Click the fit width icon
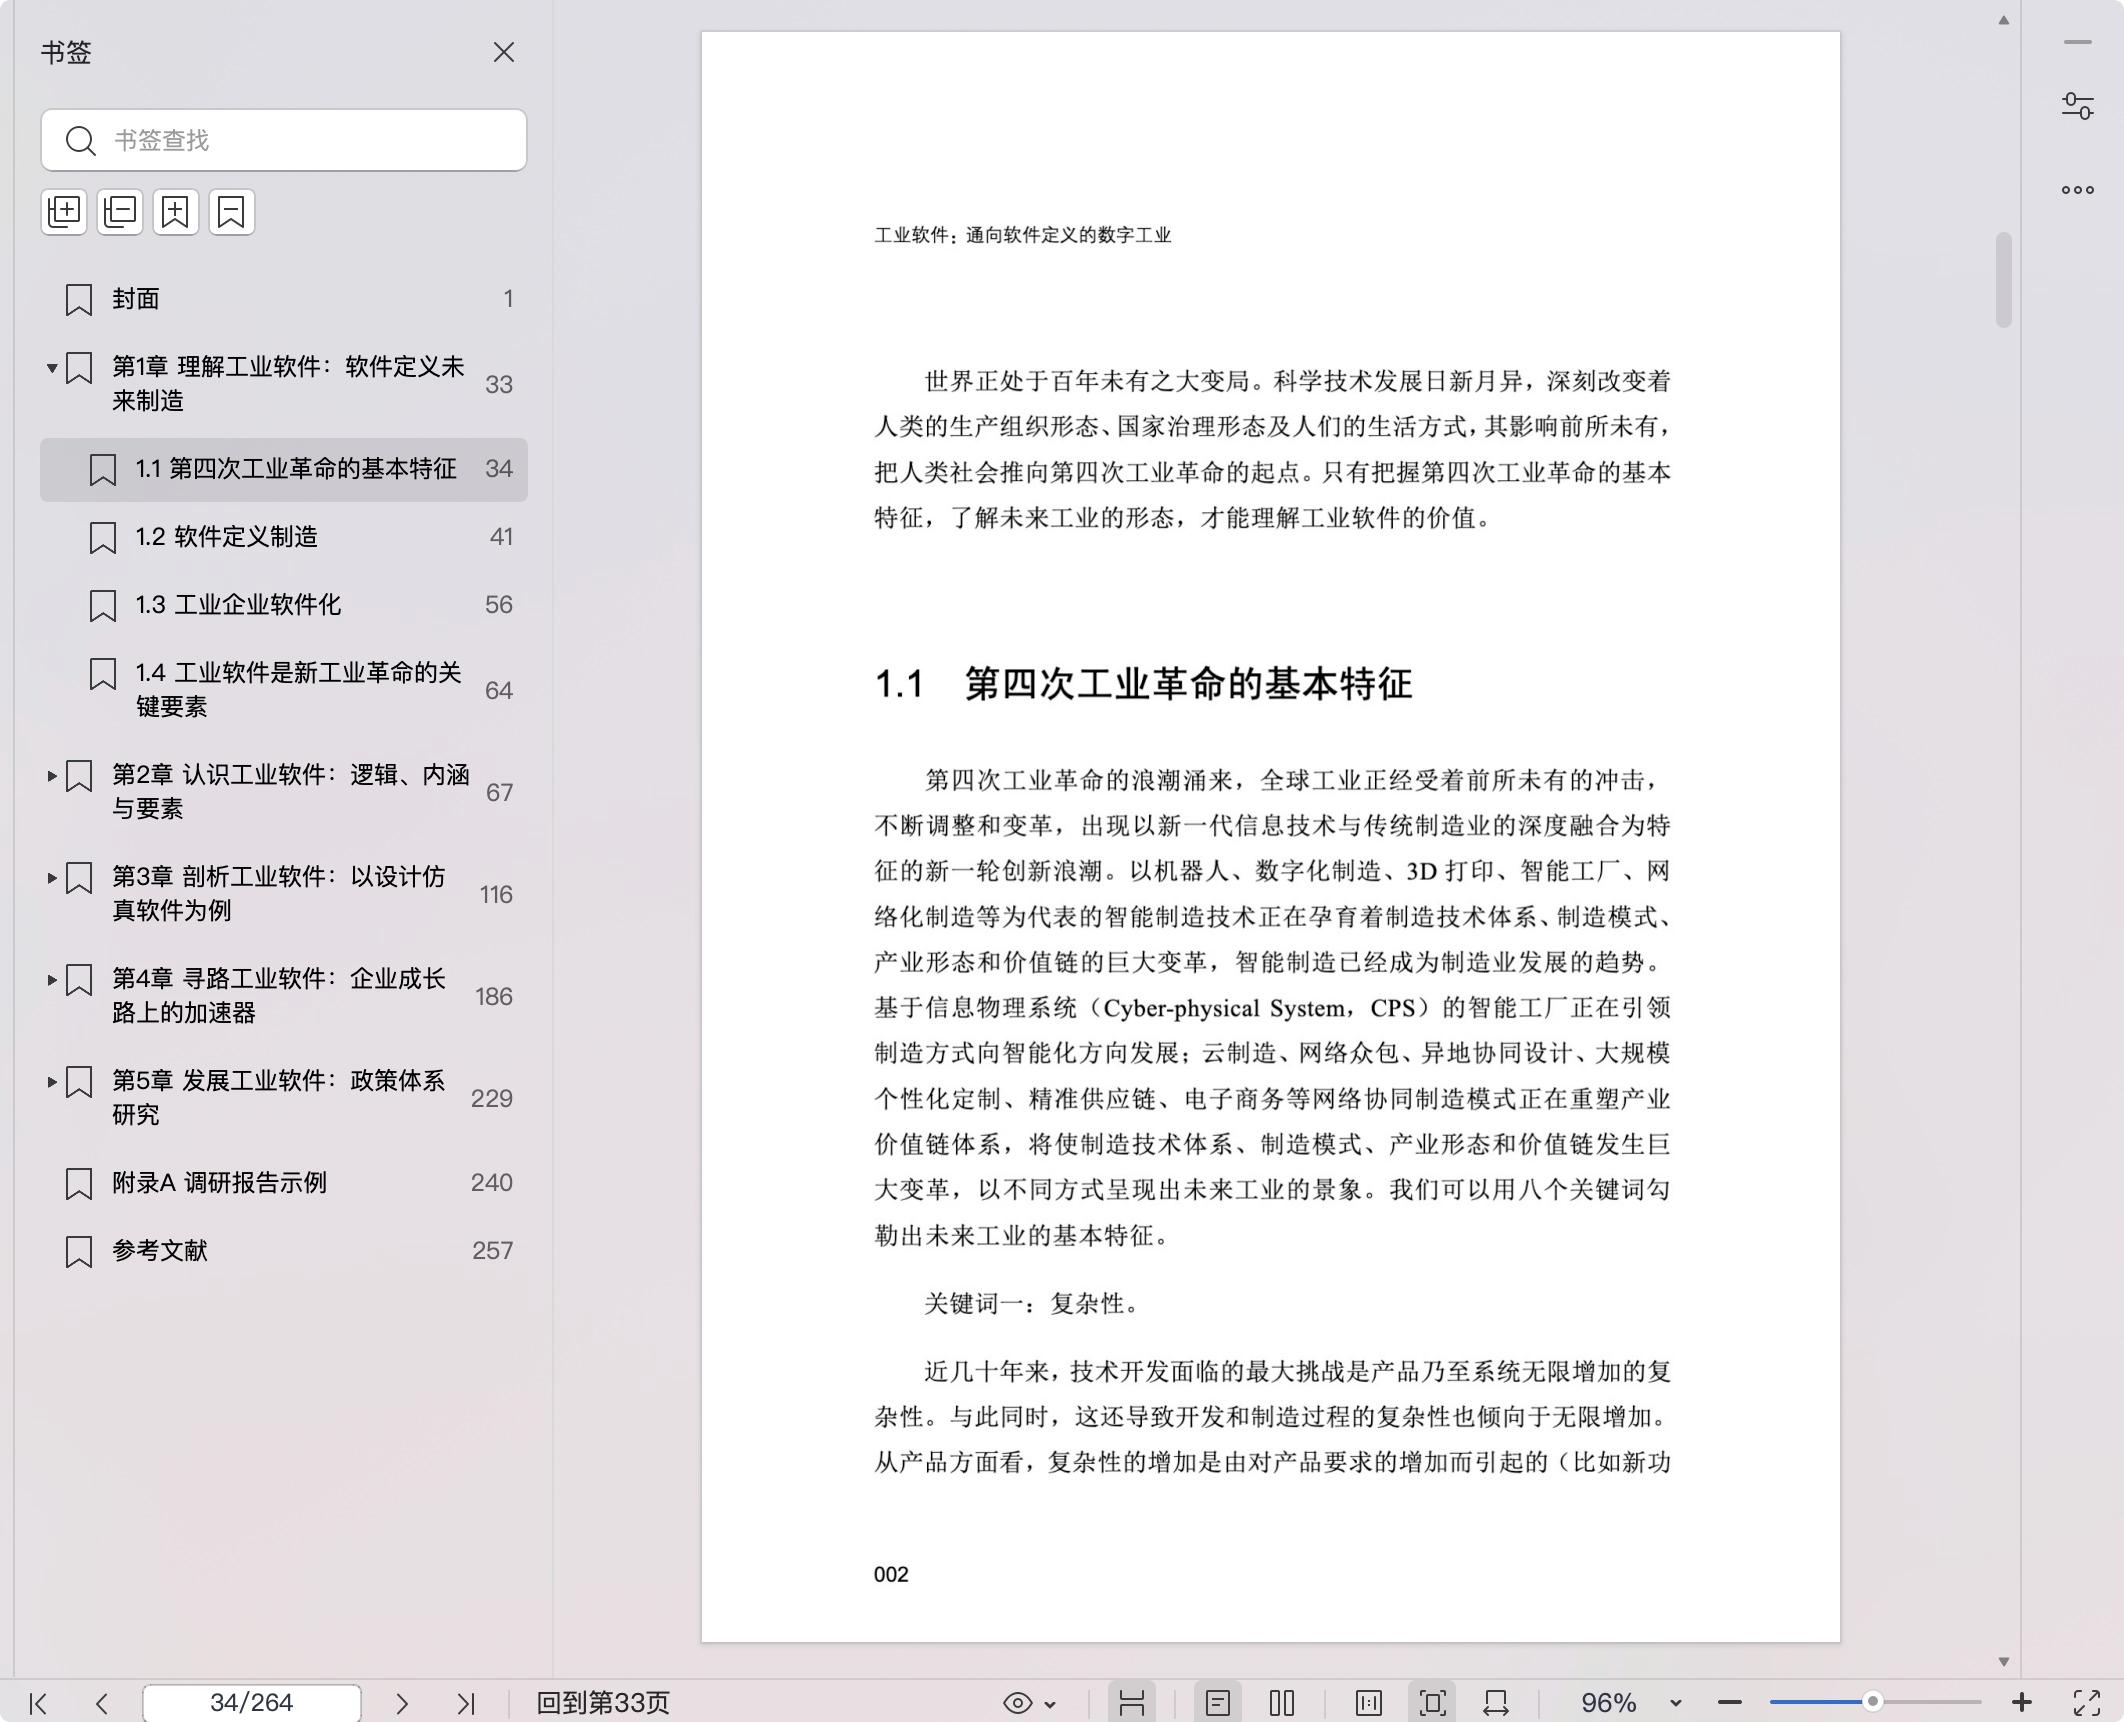Screen dimensions: 2124x1722 [x=1496, y=1703]
